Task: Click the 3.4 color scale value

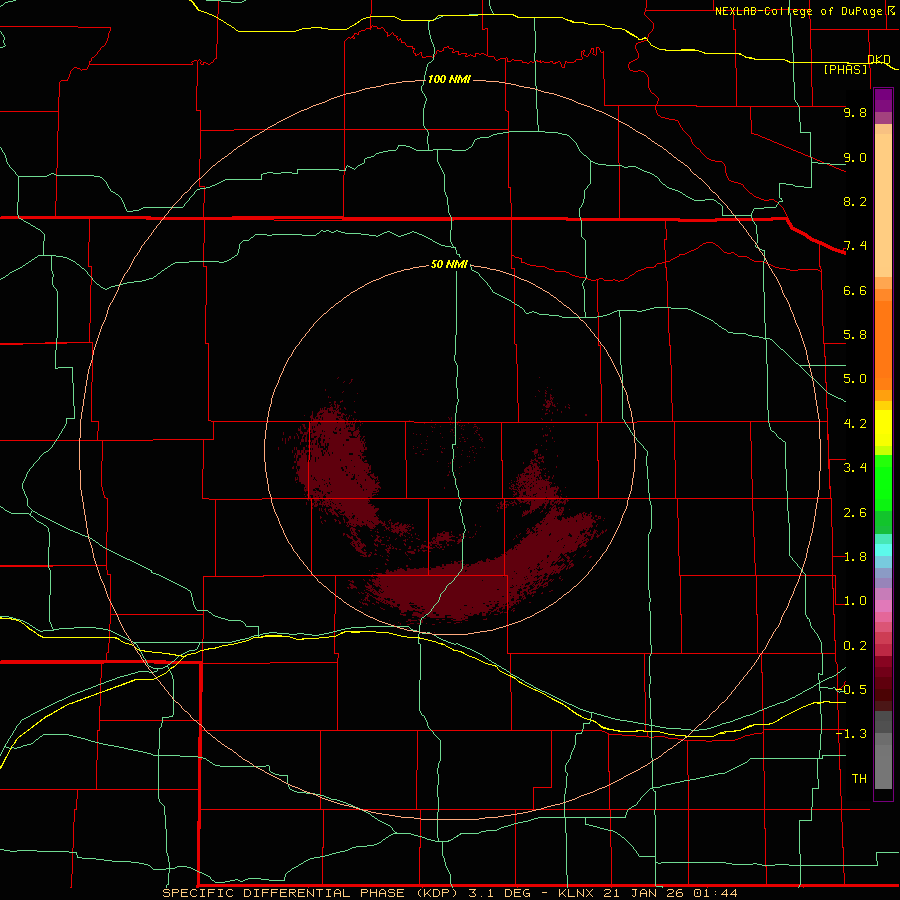Action: point(855,468)
